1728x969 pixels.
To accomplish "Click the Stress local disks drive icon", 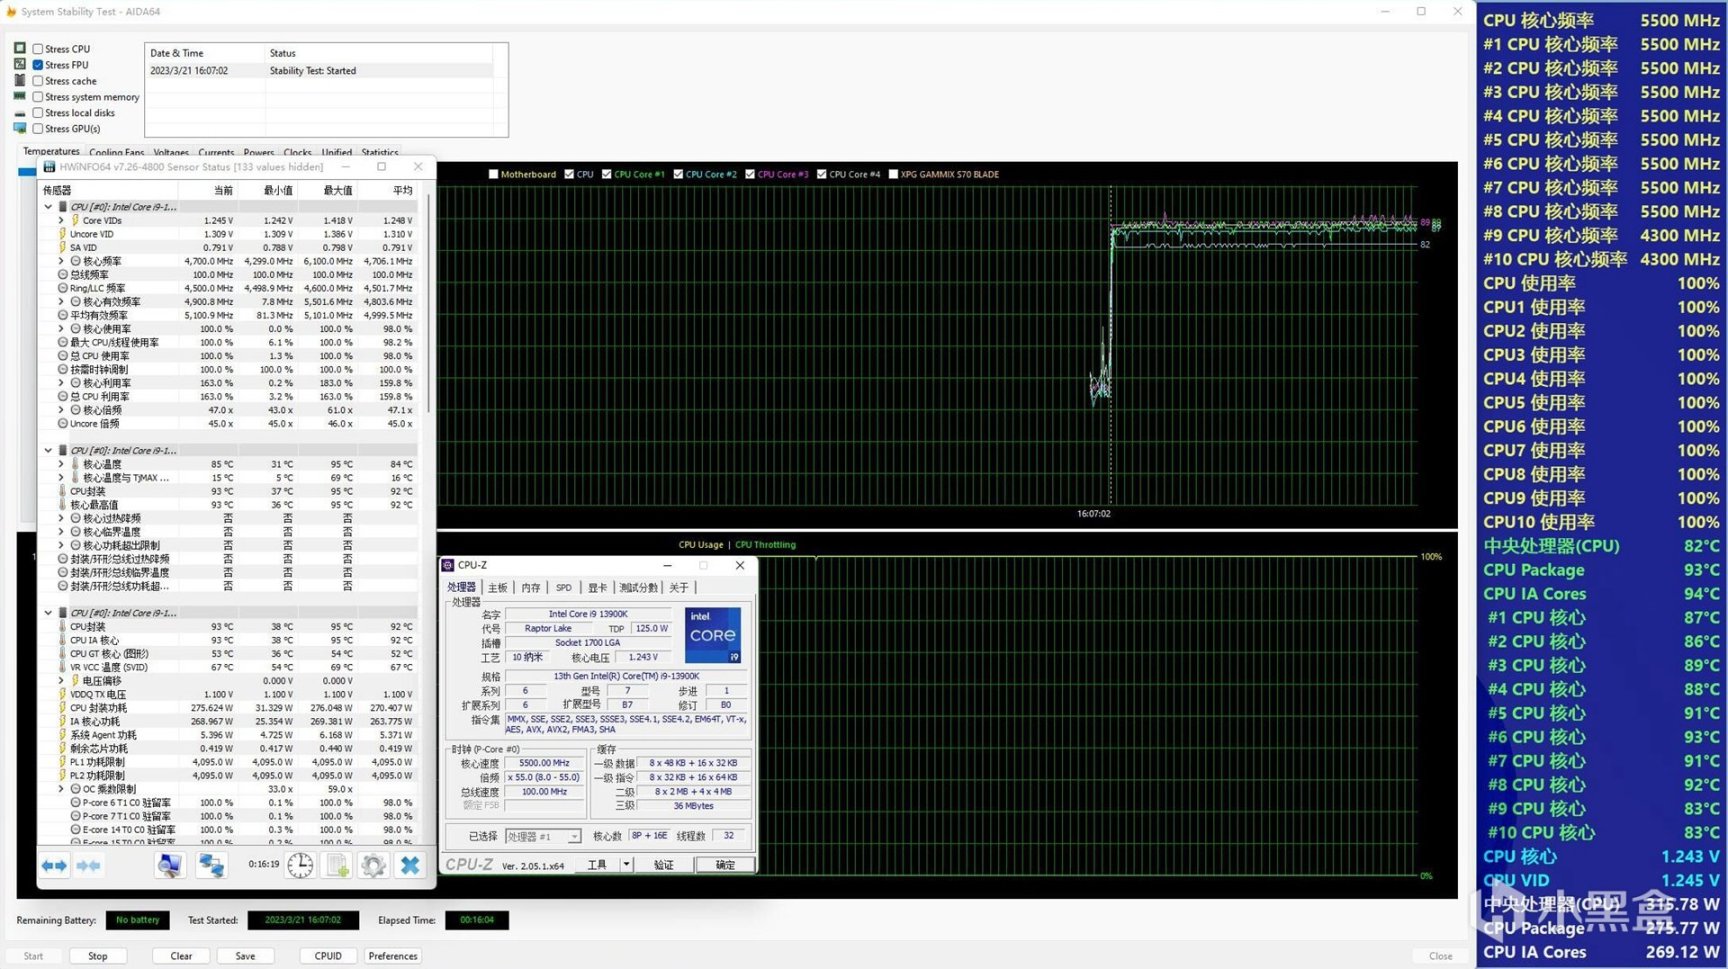I will coord(20,112).
